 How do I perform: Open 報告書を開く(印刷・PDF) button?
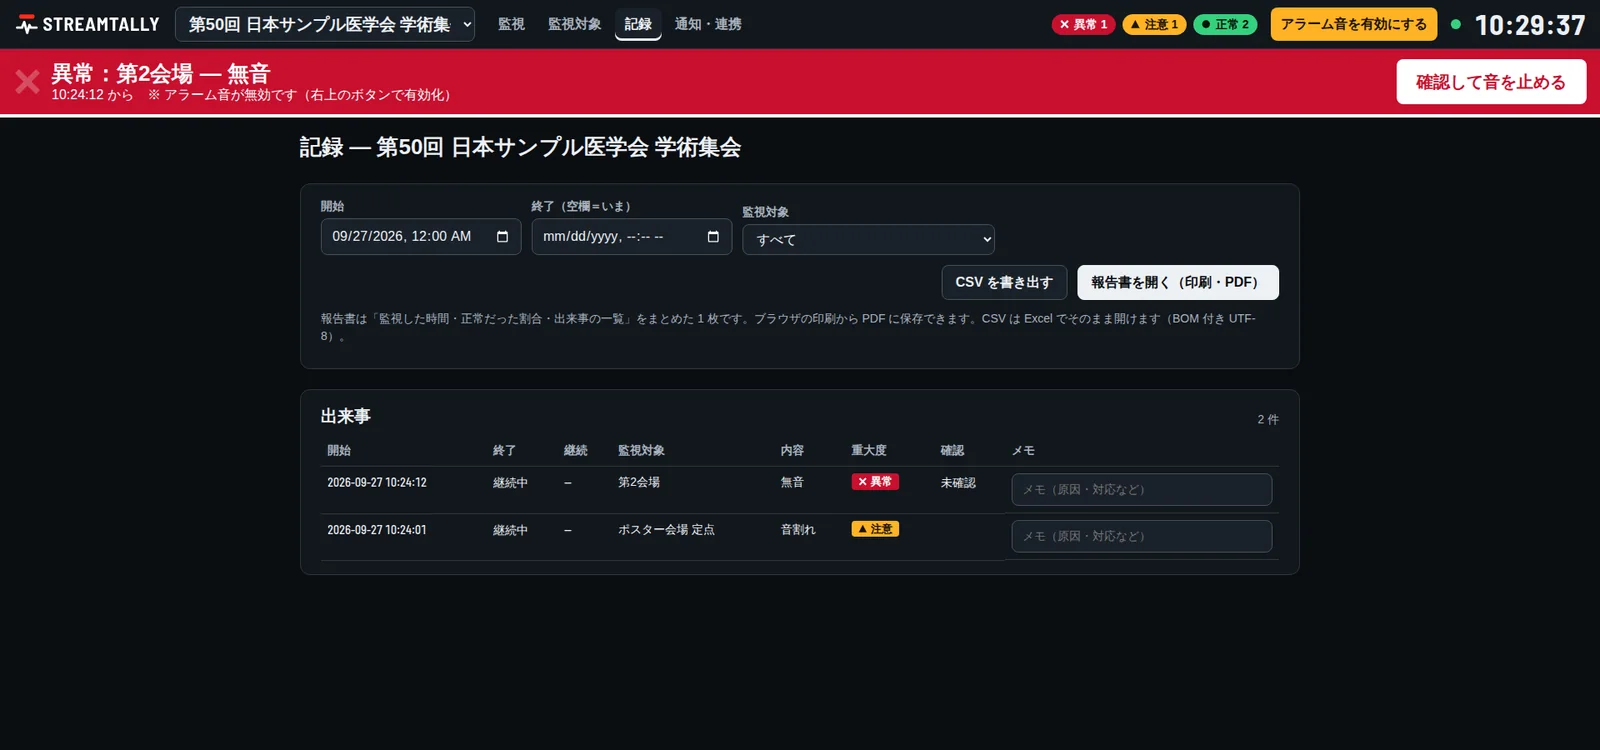[1178, 282]
